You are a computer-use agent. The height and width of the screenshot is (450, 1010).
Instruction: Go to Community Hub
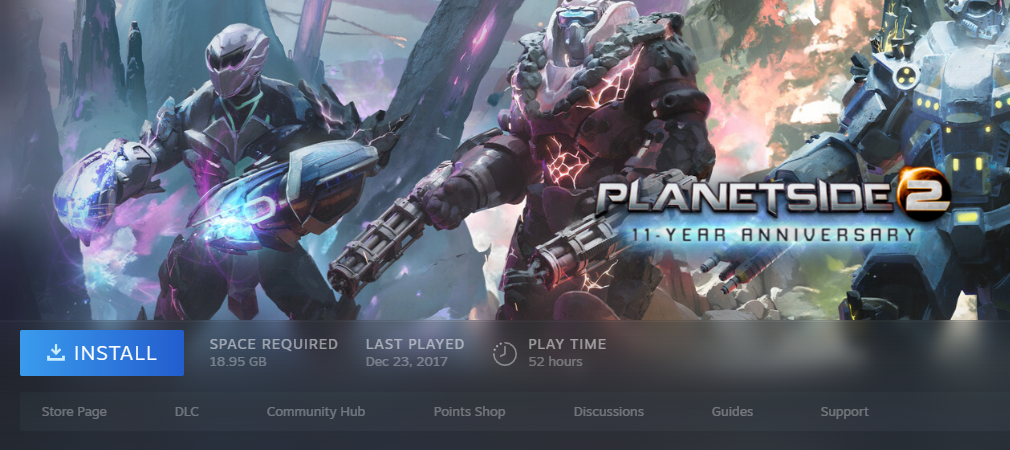[x=316, y=411]
